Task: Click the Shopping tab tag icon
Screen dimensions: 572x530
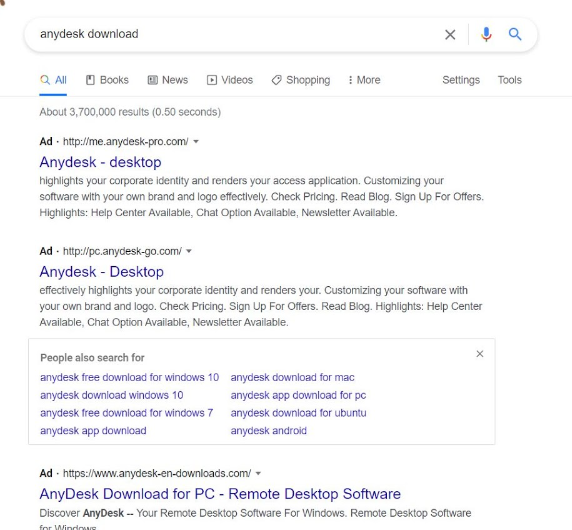Action: [x=277, y=80]
